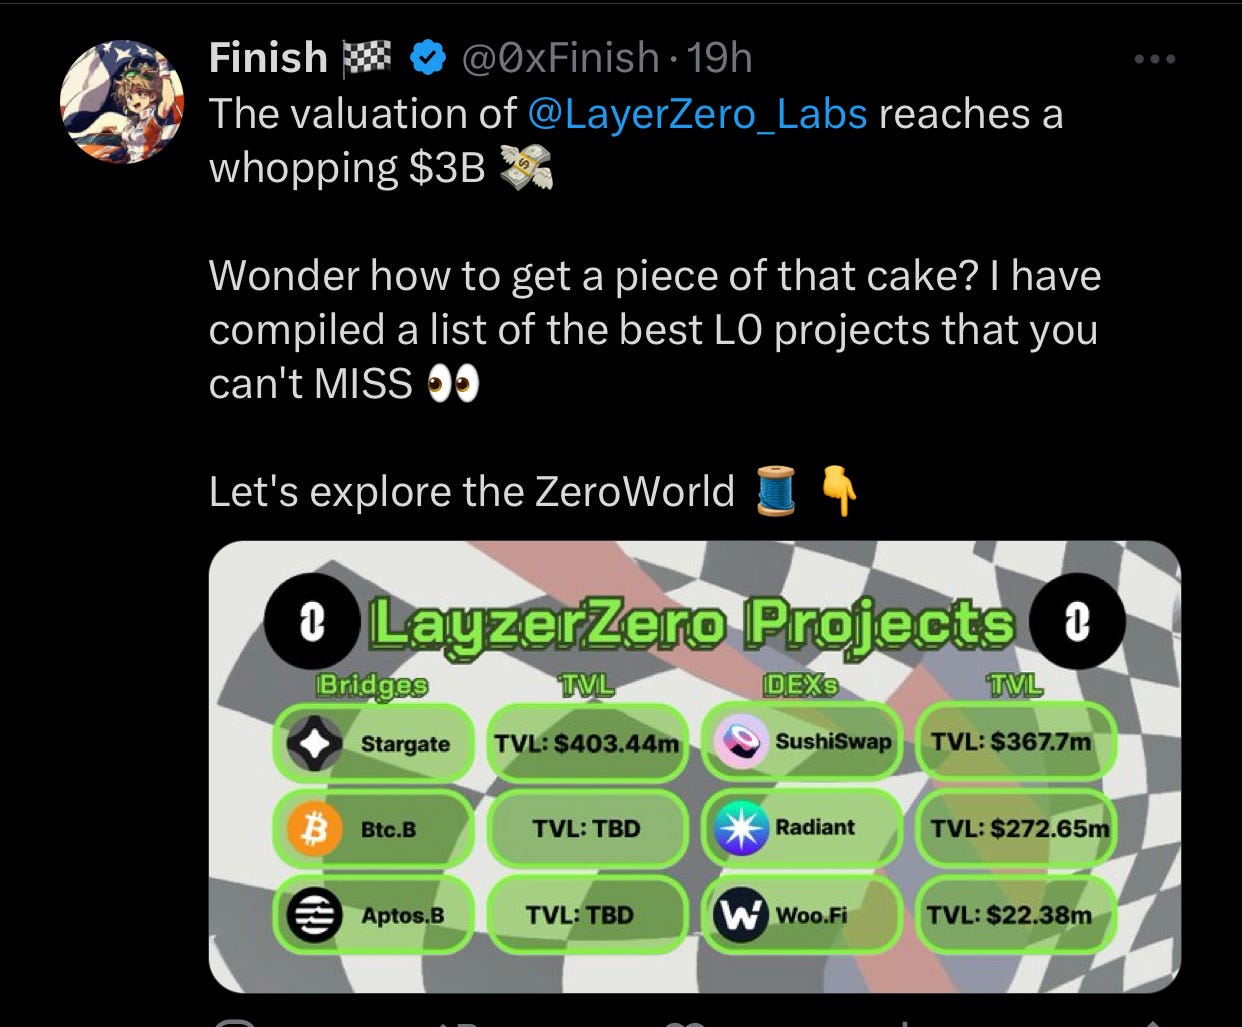Screen dimensions: 1242x1027
Task: Click the Woo.Fi W icon
Action: click(x=740, y=915)
